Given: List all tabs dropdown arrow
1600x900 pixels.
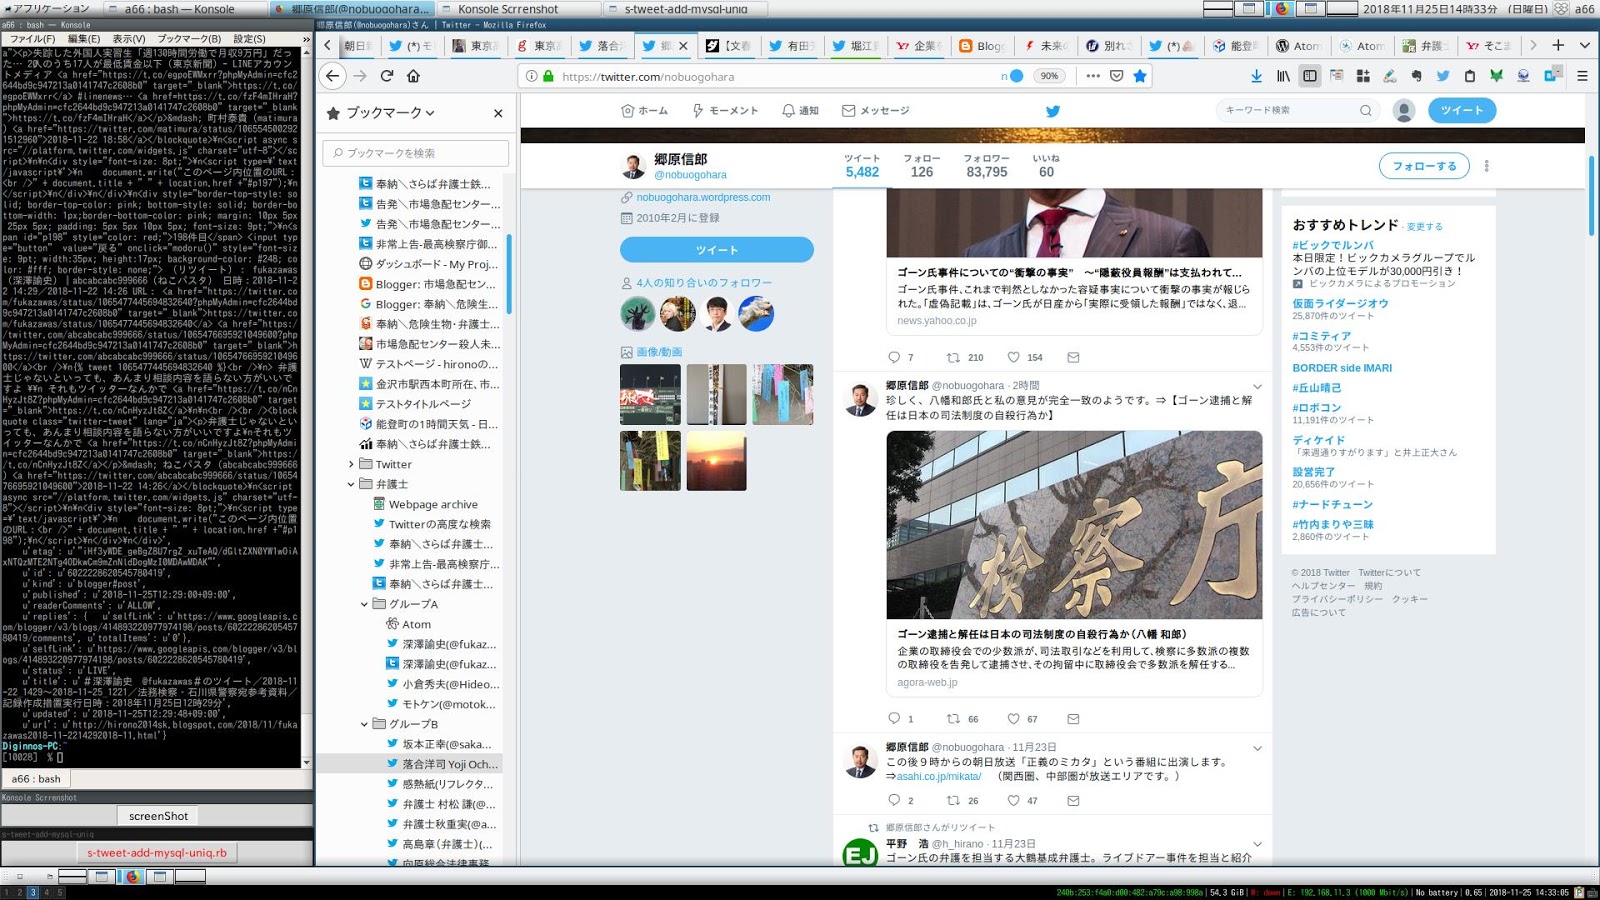Looking at the screenshot, I should (x=1584, y=45).
